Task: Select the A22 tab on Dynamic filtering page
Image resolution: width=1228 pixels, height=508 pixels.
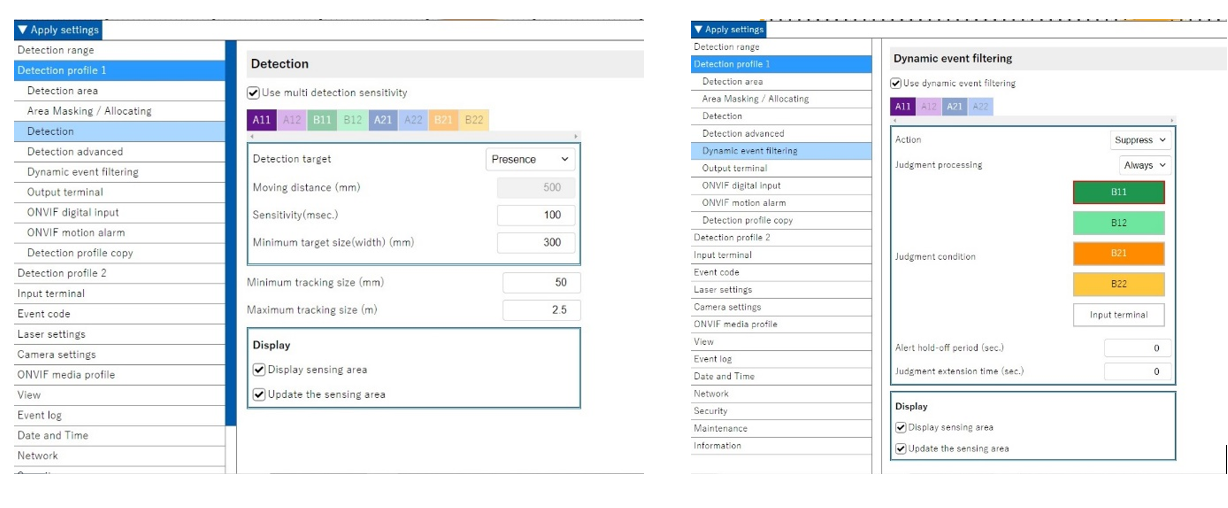Action: [x=981, y=107]
